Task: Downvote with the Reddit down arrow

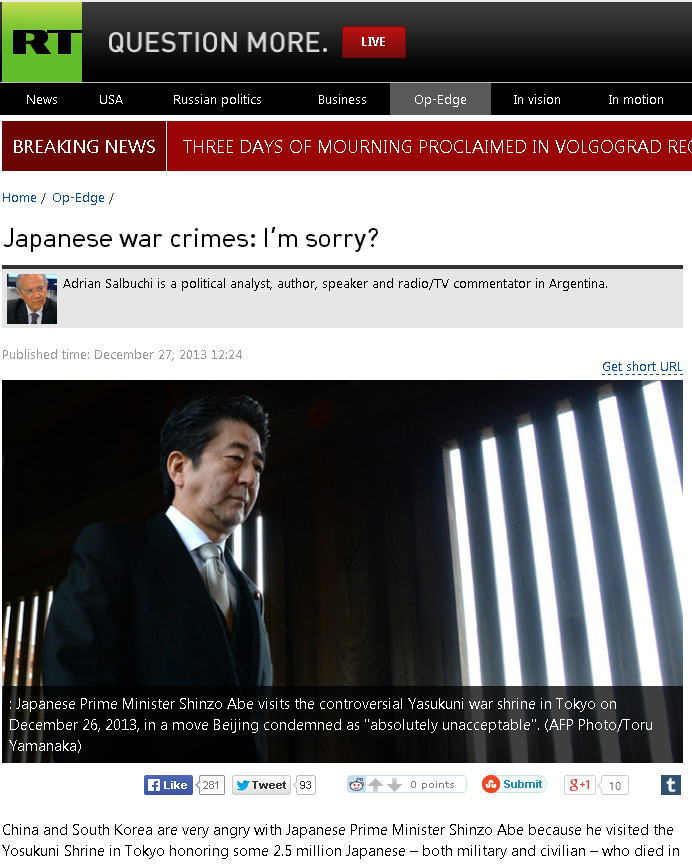Action: (394, 785)
